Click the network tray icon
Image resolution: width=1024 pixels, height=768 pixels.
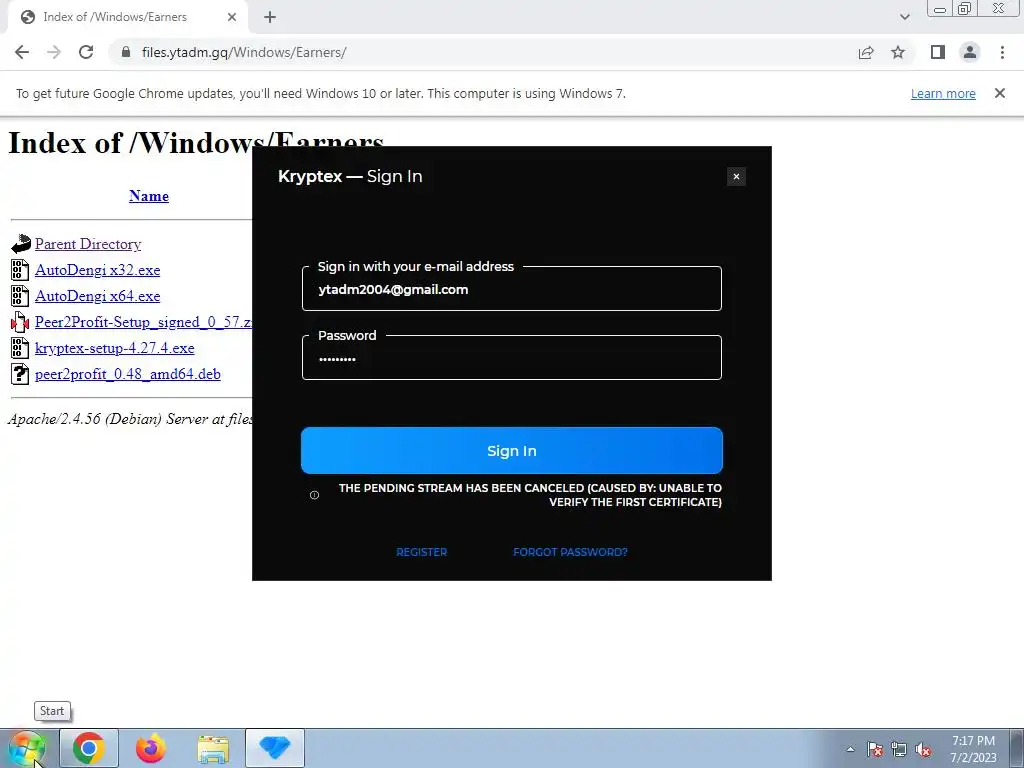899,749
